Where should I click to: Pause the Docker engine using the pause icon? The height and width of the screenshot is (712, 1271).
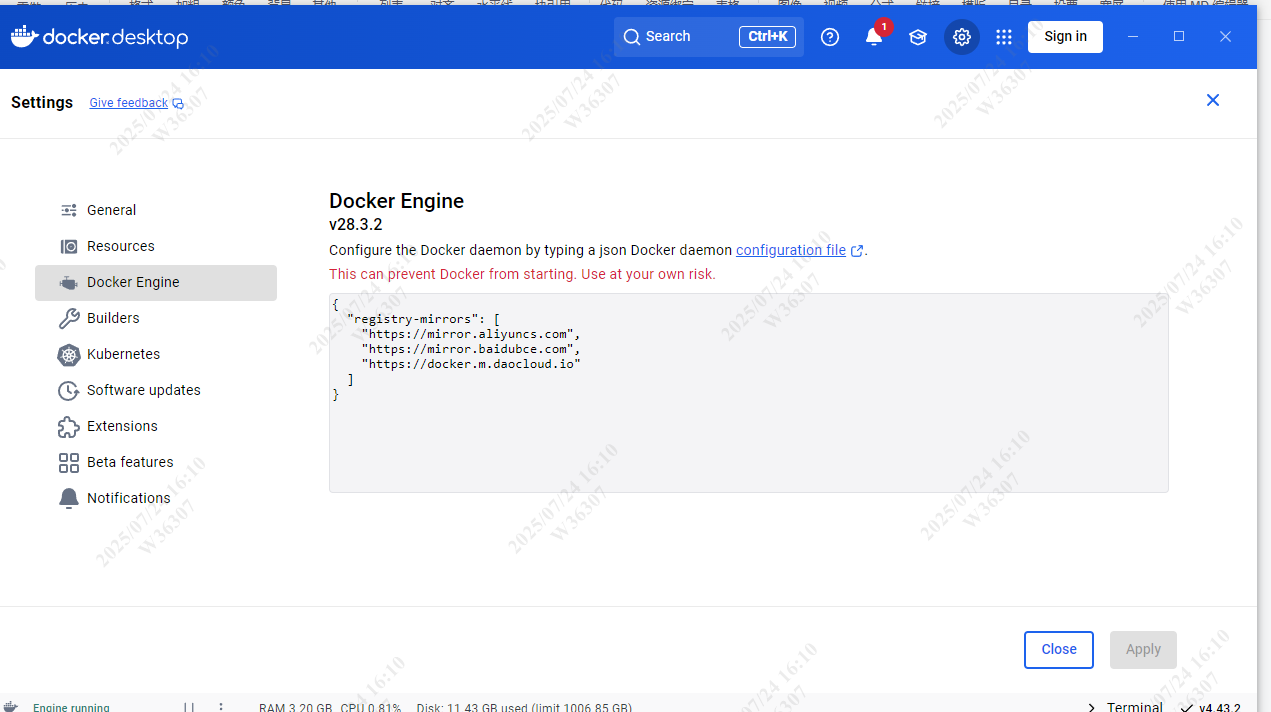[x=189, y=706]
